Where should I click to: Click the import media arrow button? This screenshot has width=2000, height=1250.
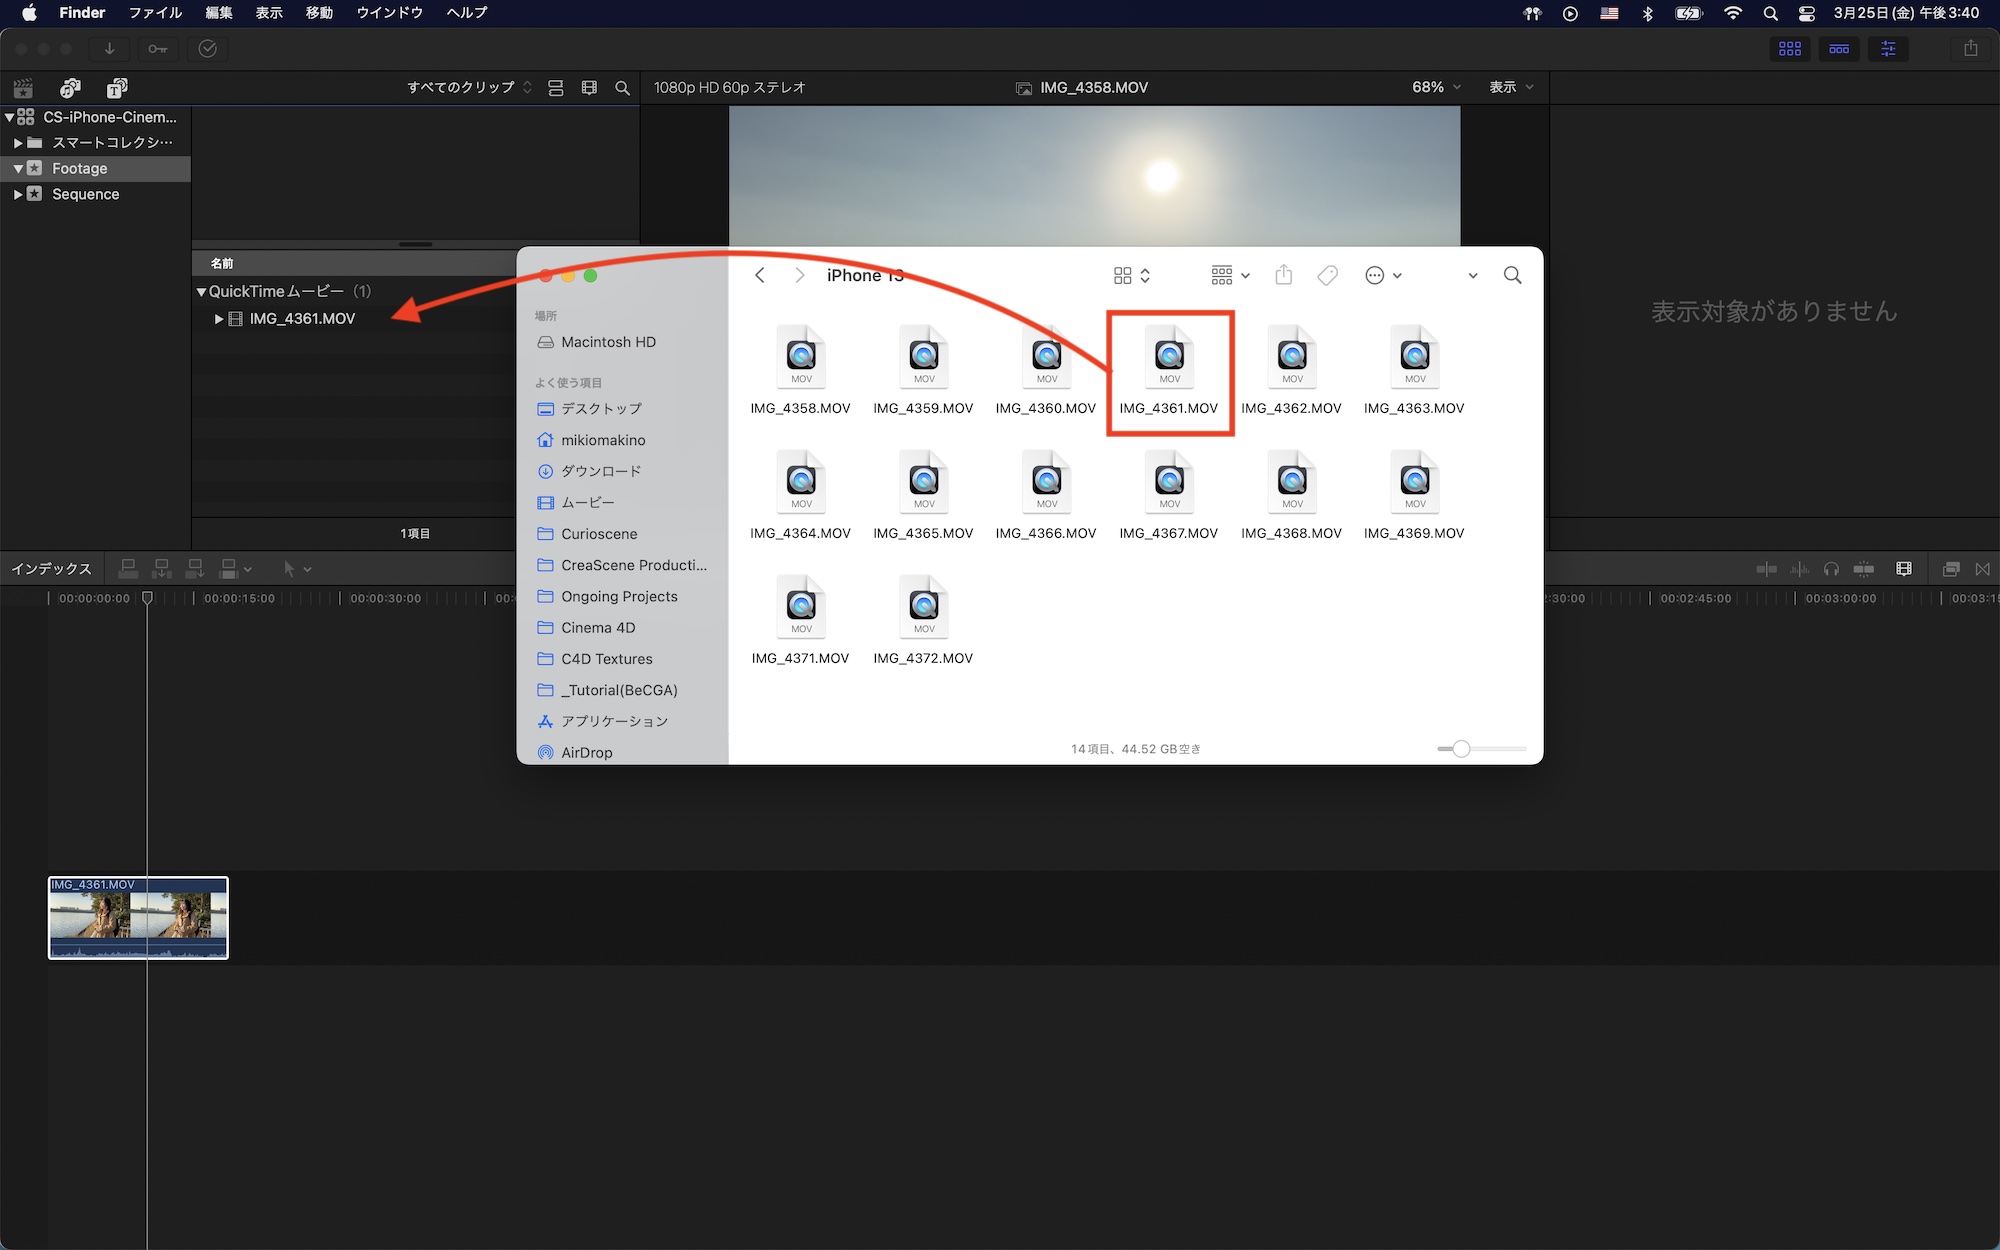click(x=109, y=49)
